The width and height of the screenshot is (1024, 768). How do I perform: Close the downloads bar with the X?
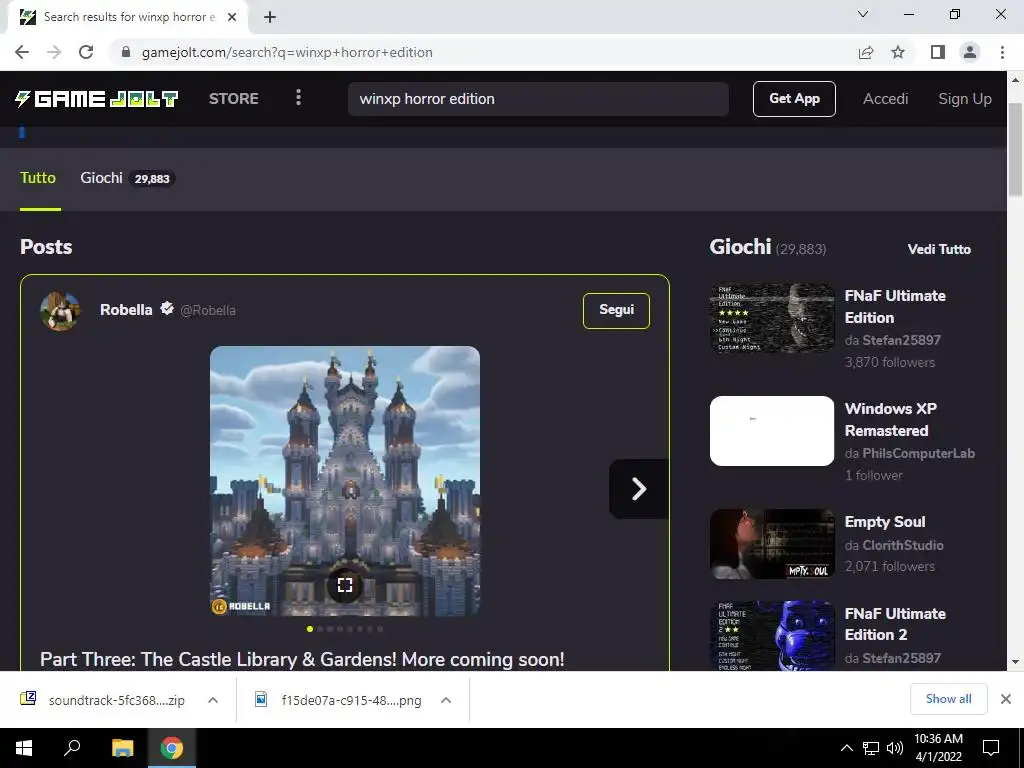click(1006, 699)
